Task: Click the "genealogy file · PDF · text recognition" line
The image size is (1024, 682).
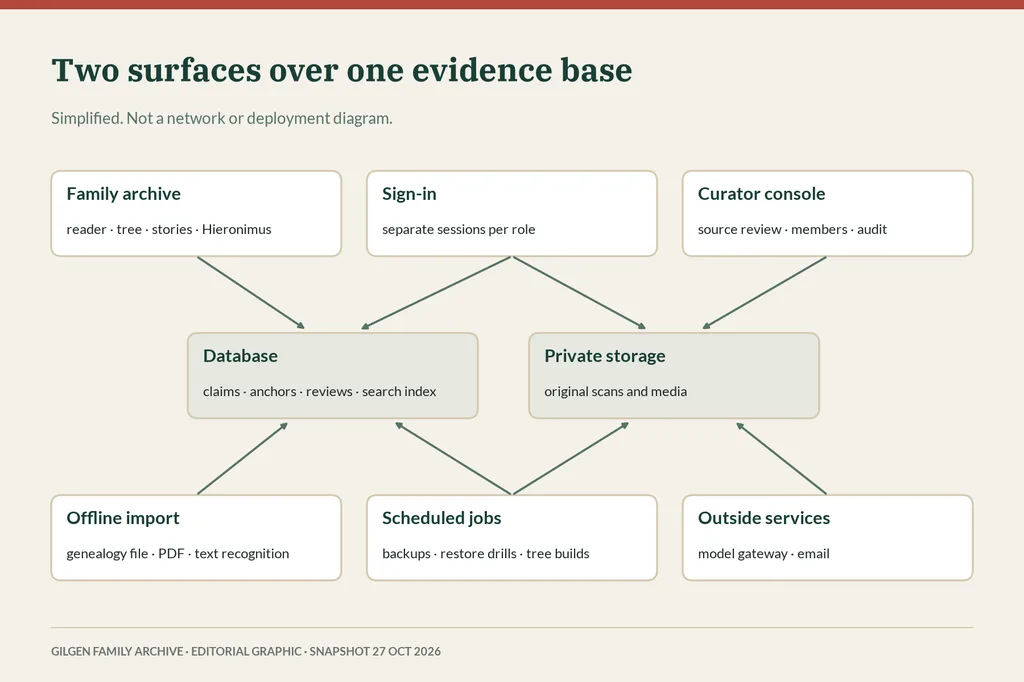Action: pos(178,553)
